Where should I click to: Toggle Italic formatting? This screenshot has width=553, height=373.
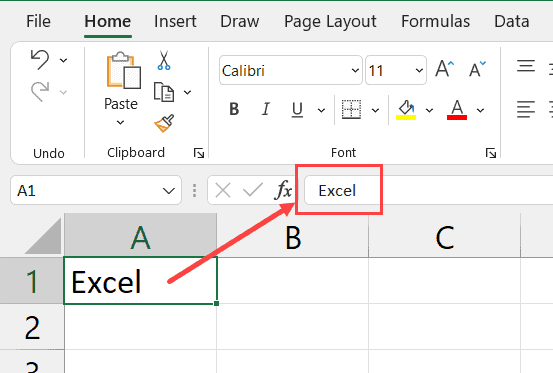click(266, 109)
